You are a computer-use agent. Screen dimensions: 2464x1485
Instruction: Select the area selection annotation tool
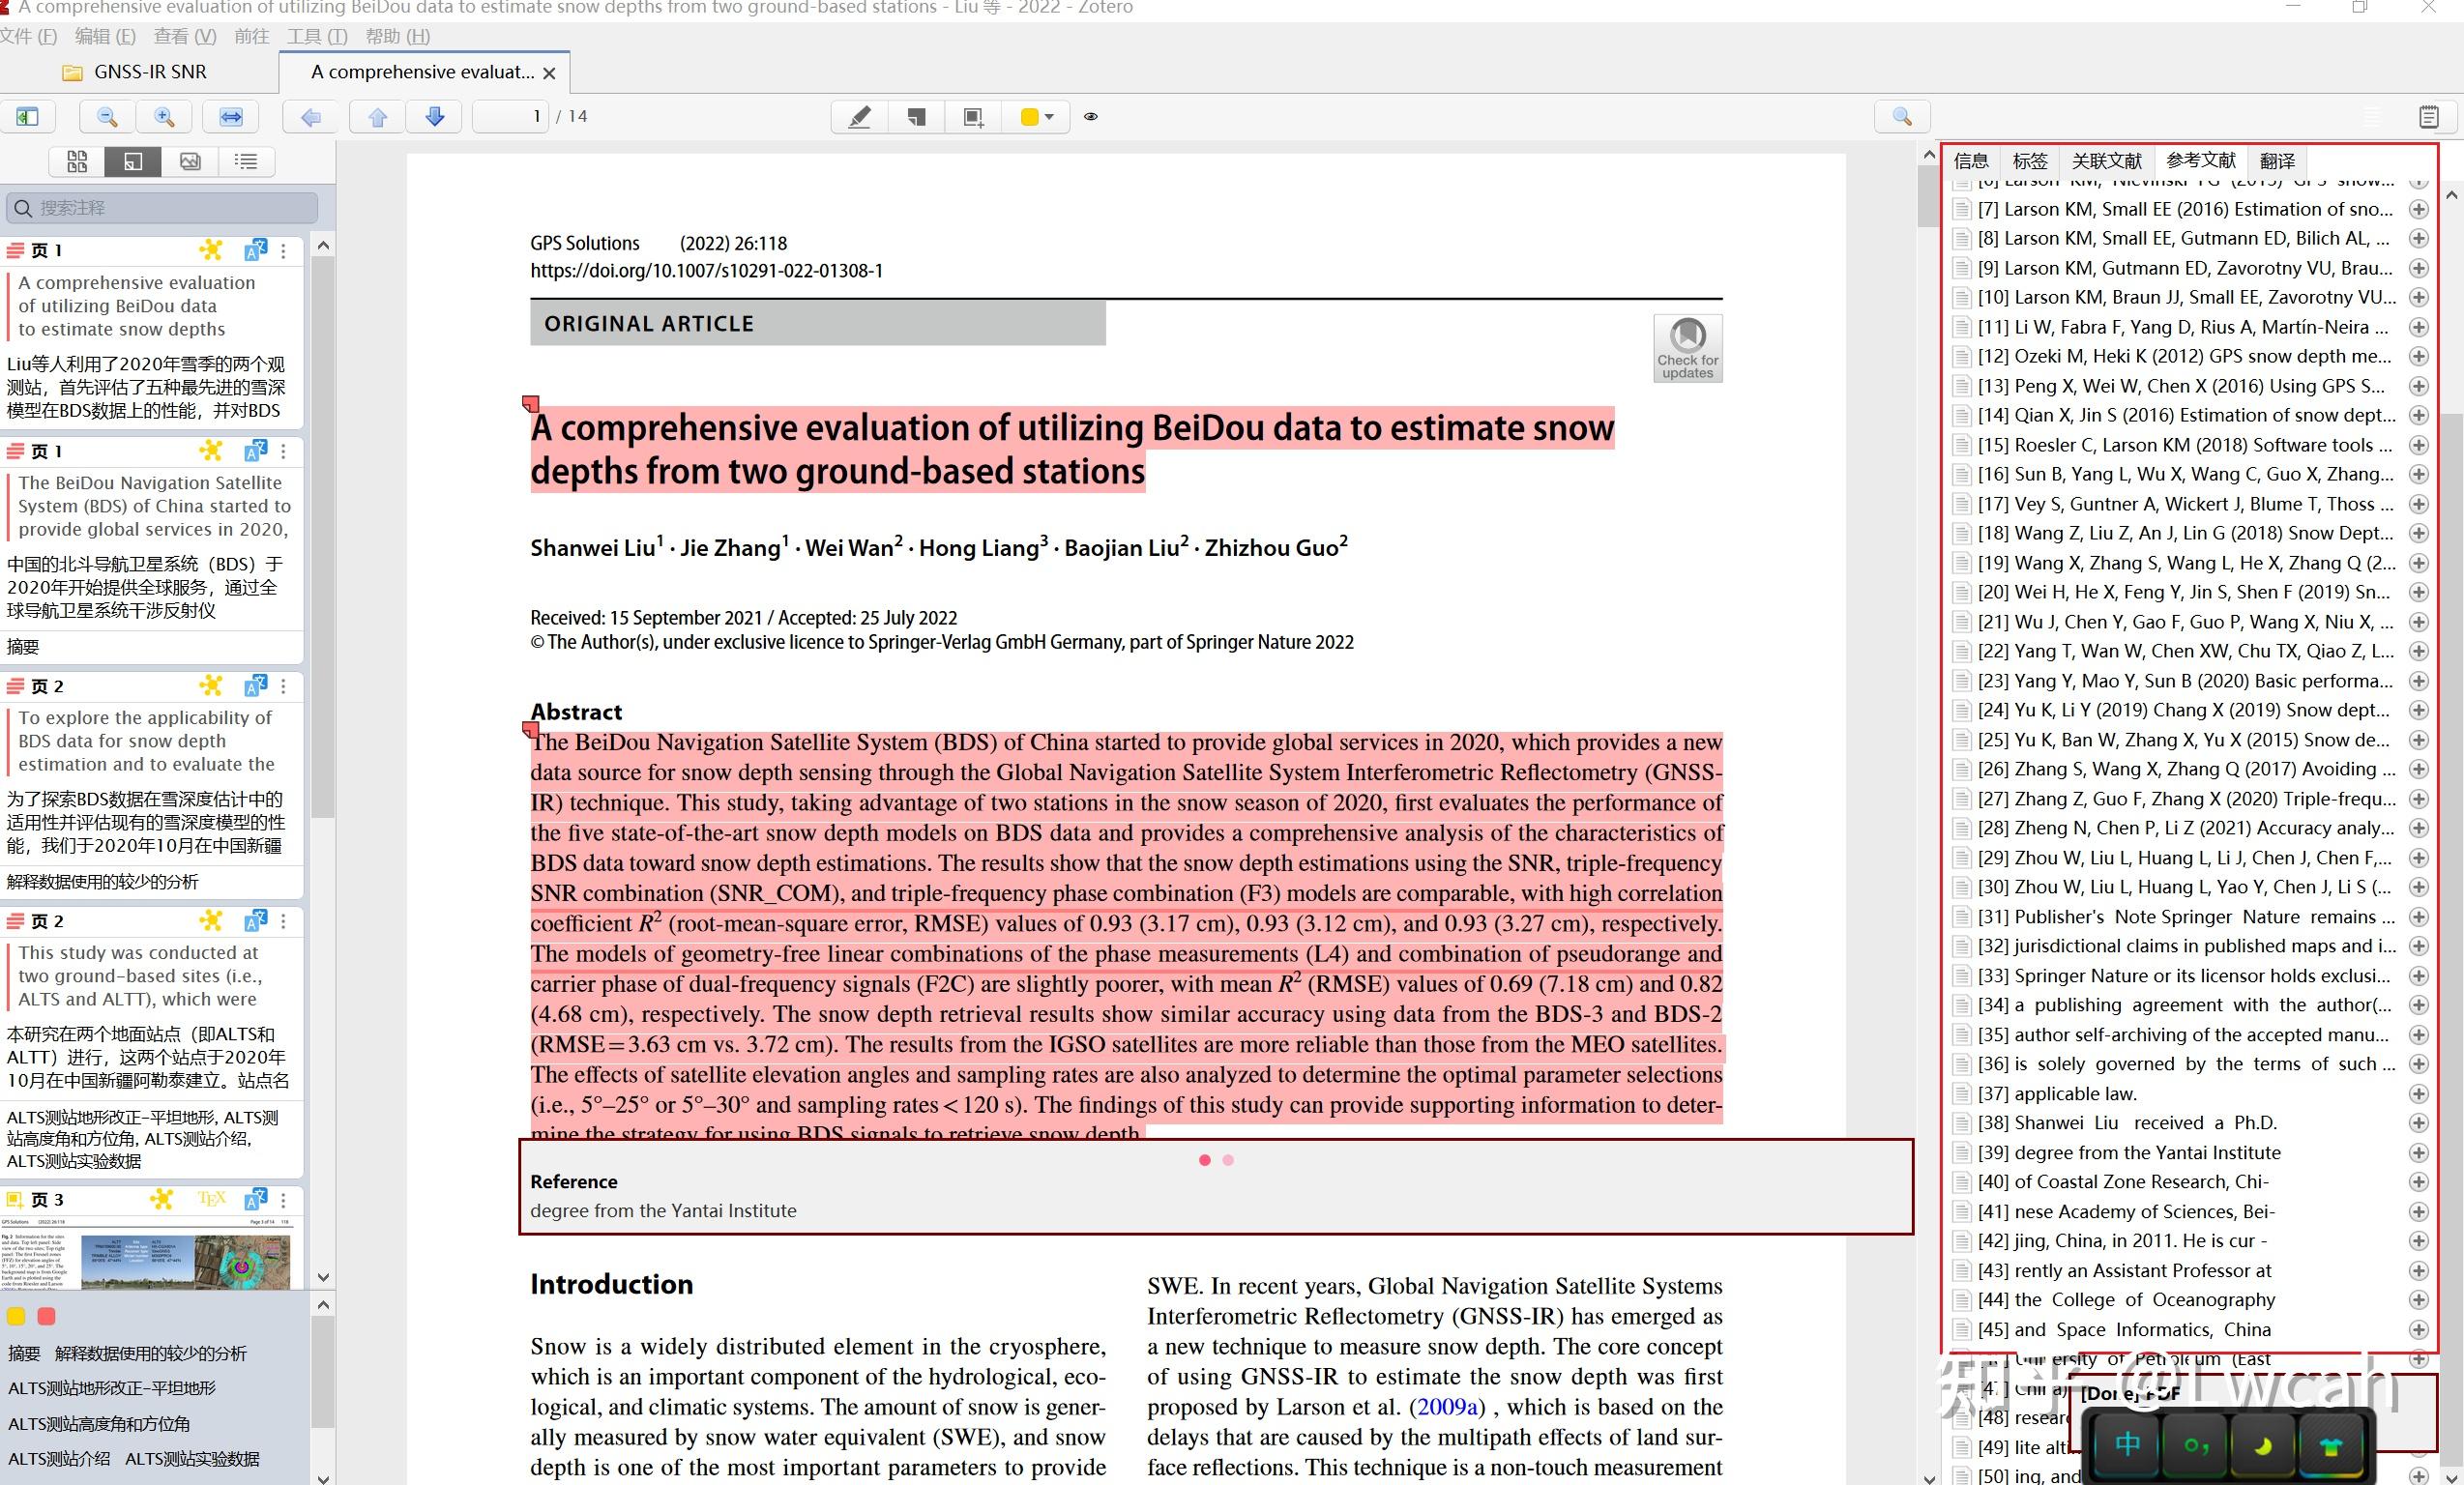tap(971, 117)
